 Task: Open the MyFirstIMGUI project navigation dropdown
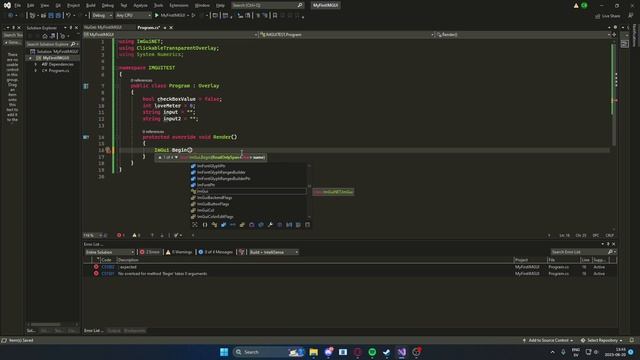[x=170, y=35]
